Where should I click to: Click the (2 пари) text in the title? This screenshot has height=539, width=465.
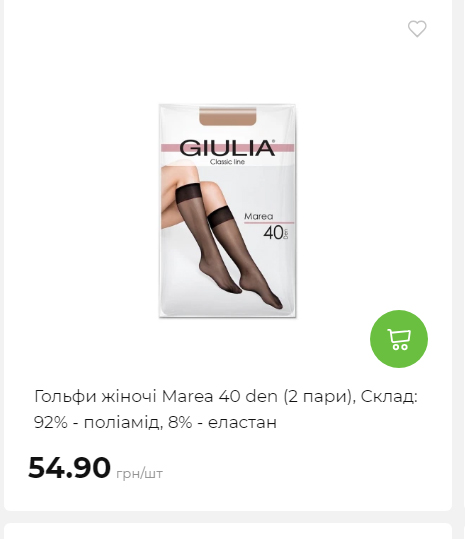tap(318, 397)
